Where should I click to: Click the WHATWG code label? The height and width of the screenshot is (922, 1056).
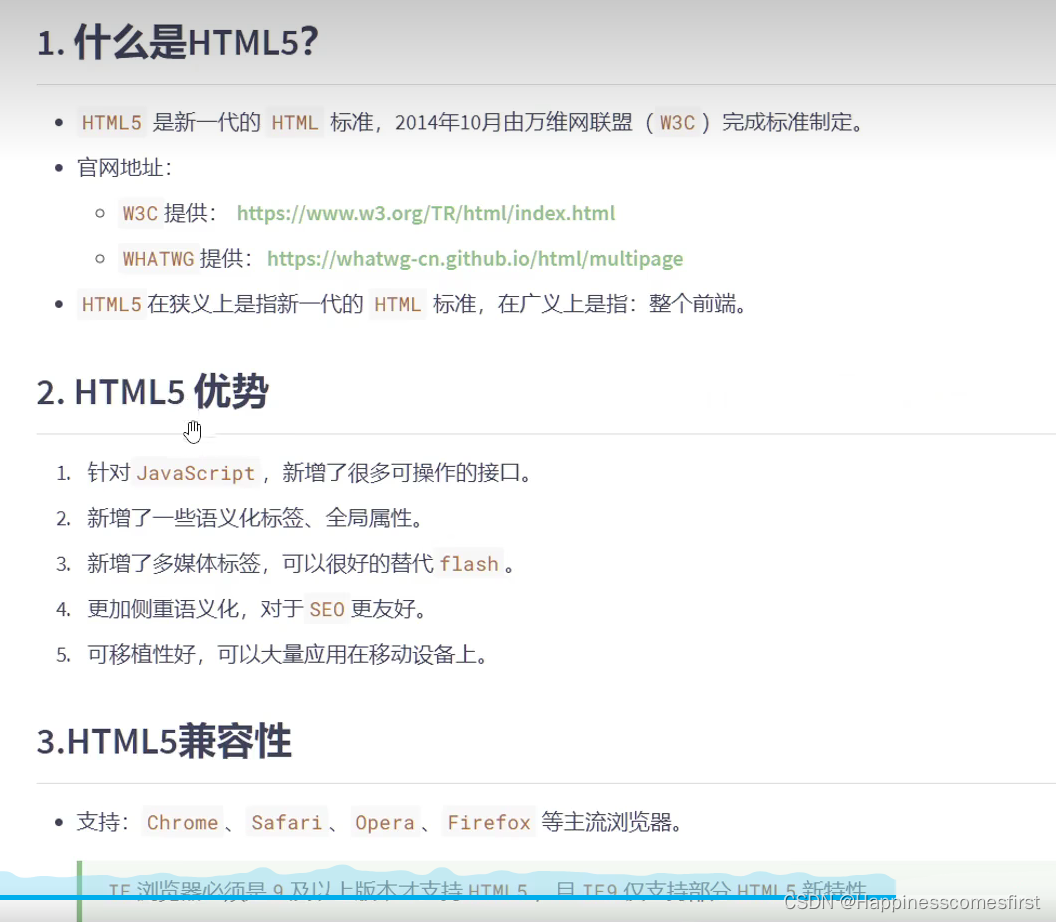coord(157,258)
